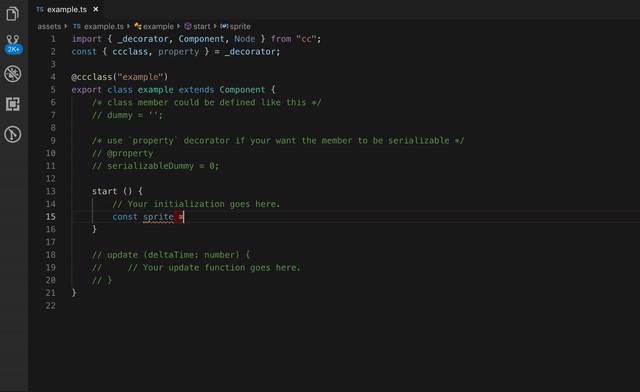The image size is (640, 392).
Task: Open the Explorer files view
Action: pos(12,13)
